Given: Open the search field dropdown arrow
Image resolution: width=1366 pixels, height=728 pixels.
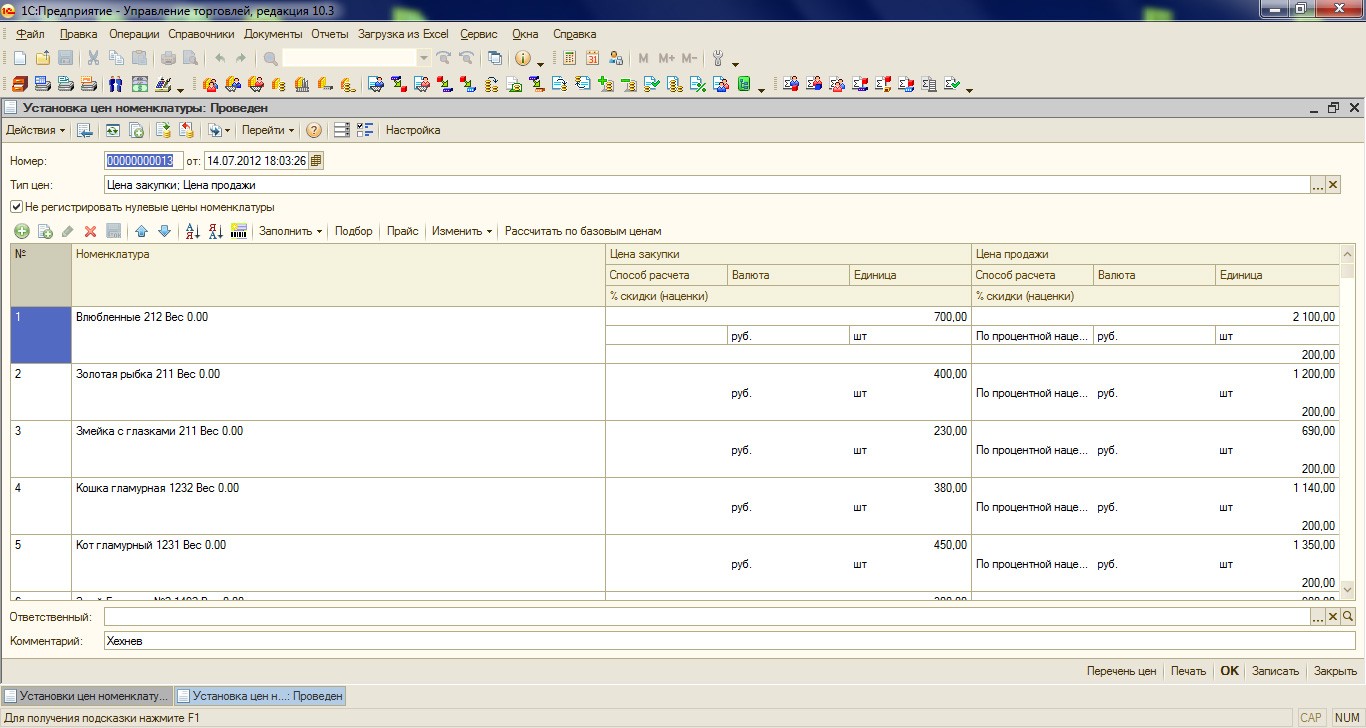Looking at the screenshot, I should point(423,59).
